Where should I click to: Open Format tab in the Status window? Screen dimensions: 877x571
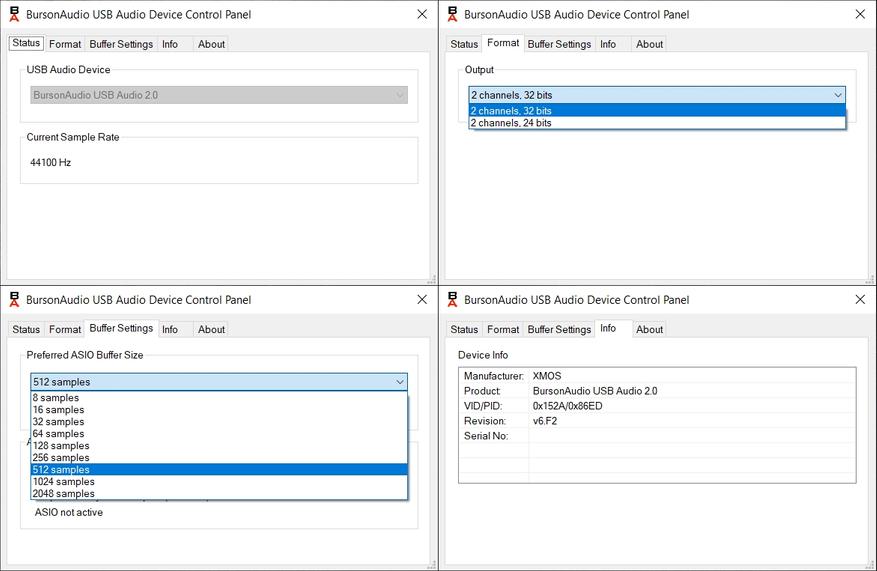click(x=65, y=44)
